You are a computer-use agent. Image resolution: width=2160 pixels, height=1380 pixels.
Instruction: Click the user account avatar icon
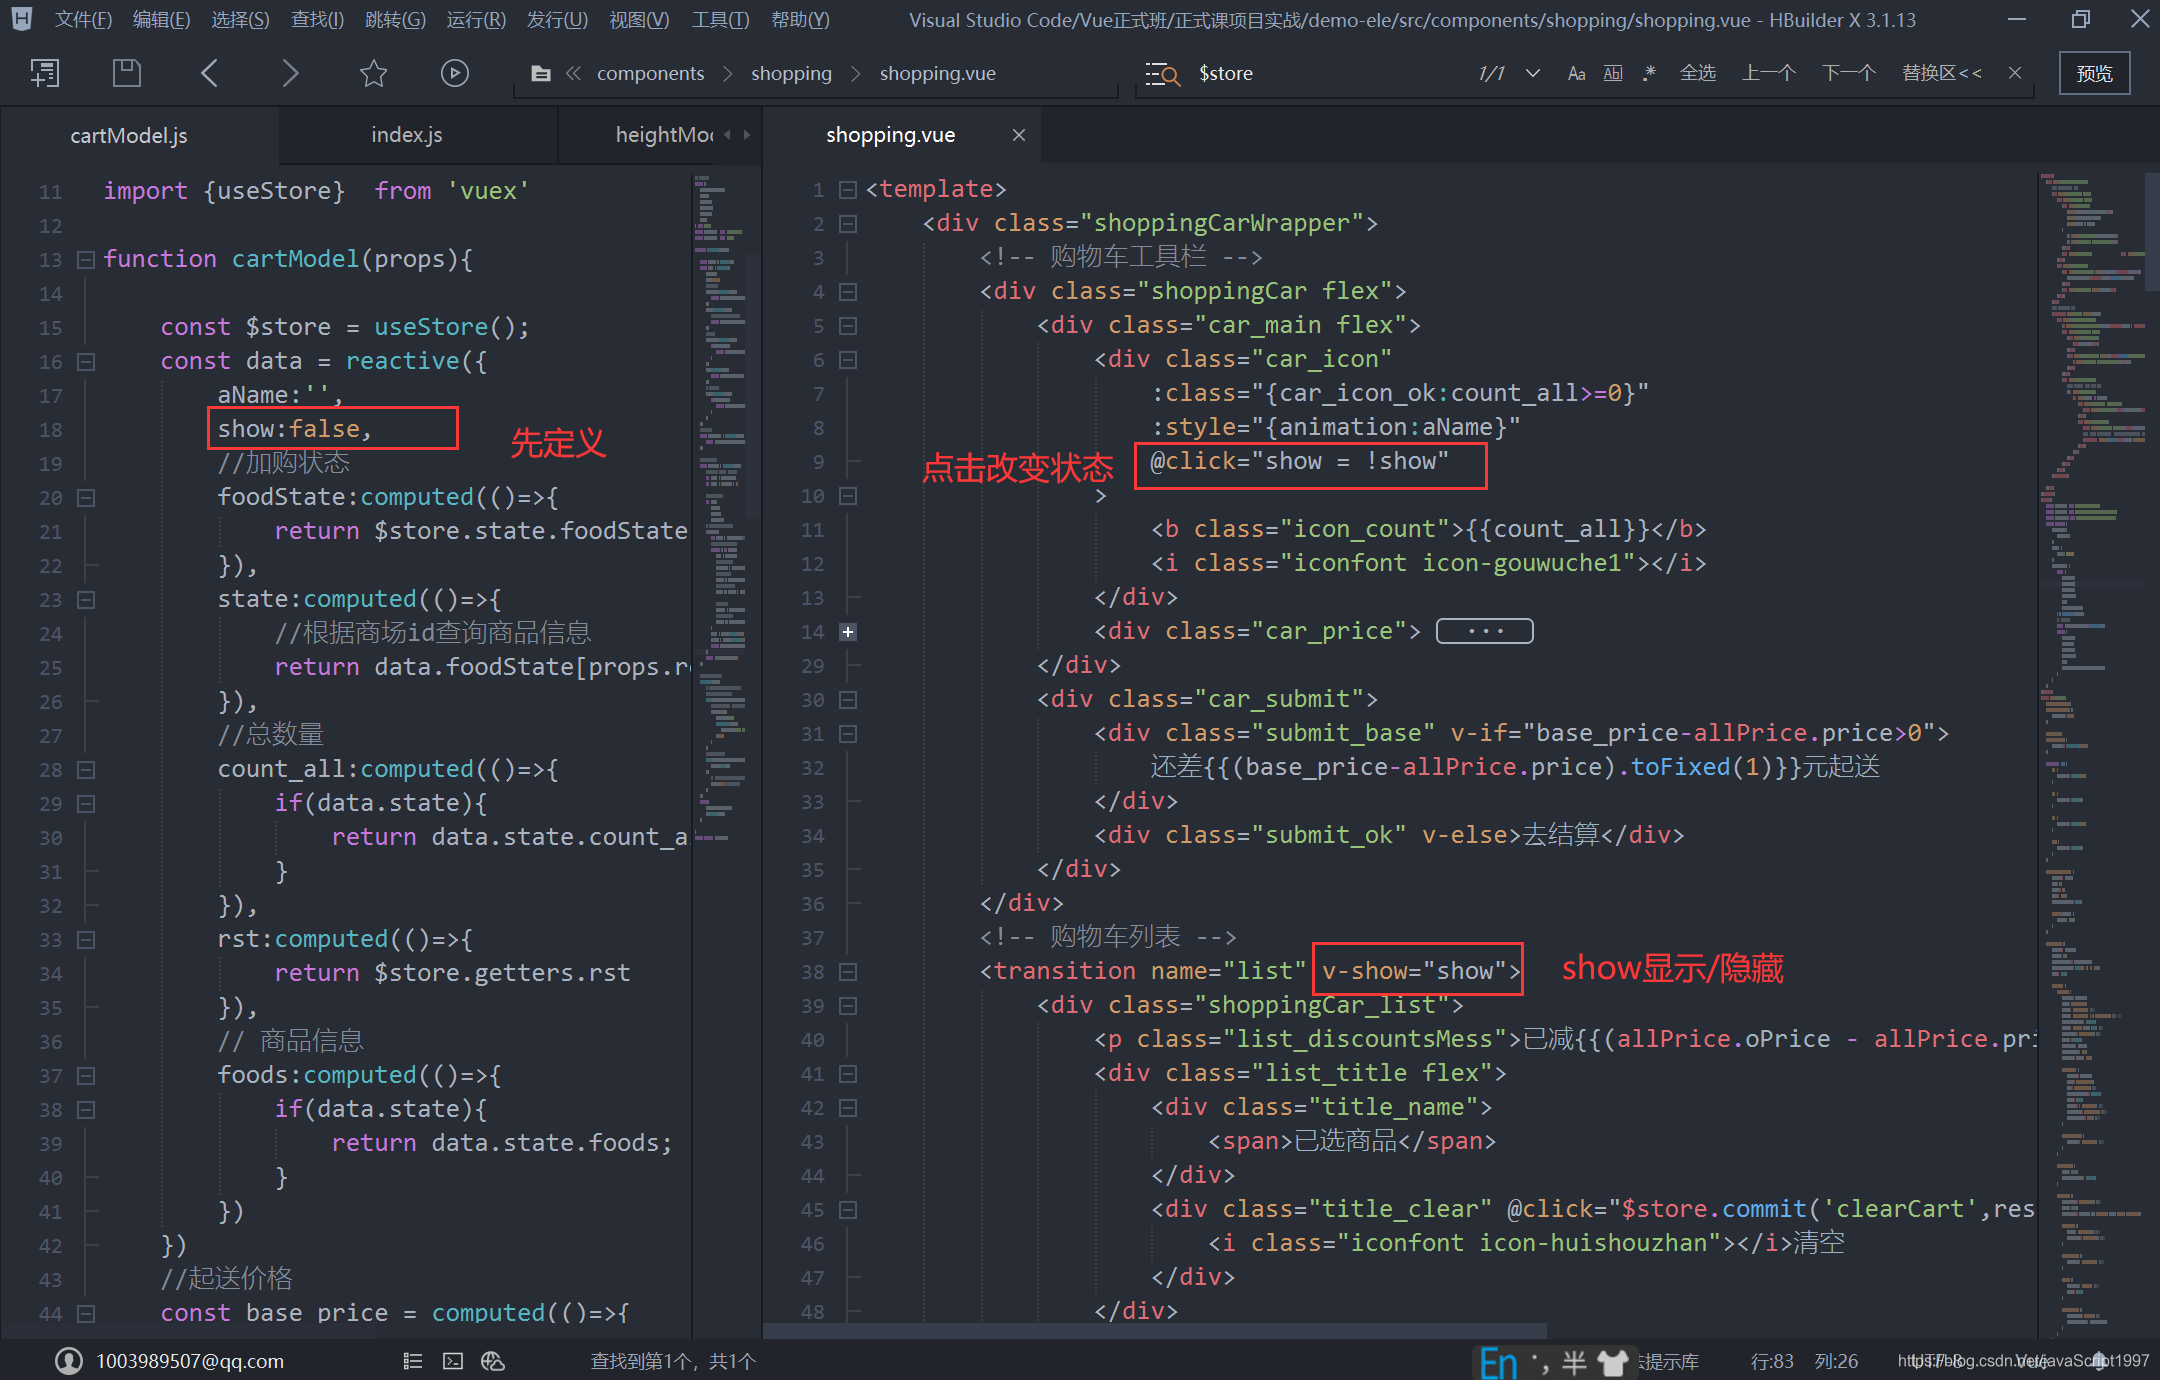coord(69,1360)
